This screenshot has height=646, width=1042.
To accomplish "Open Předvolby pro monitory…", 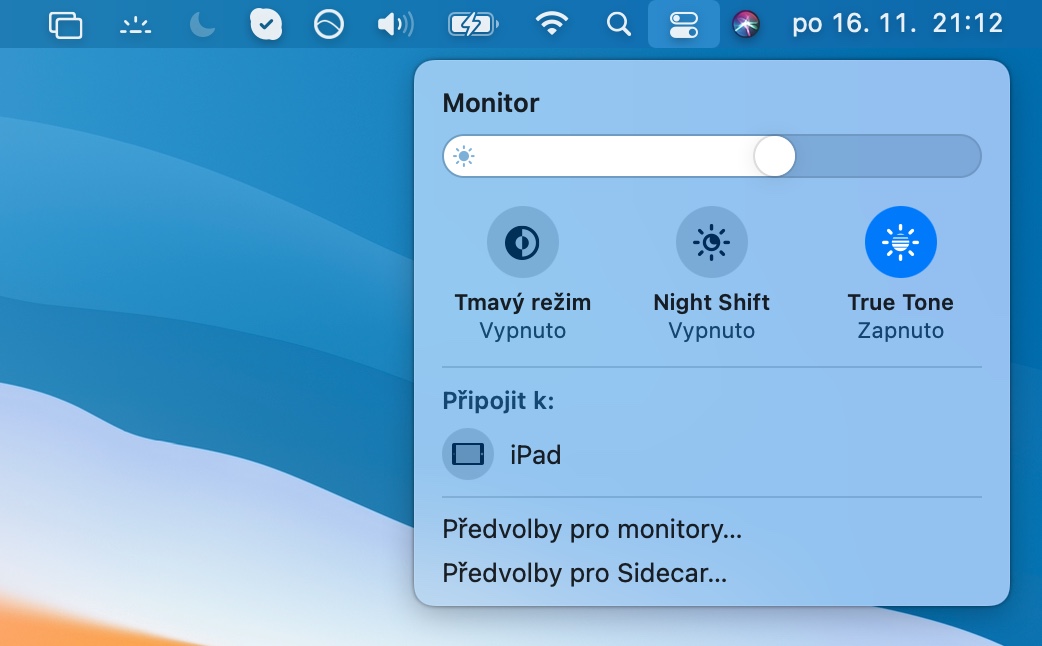I will (592, 529).
